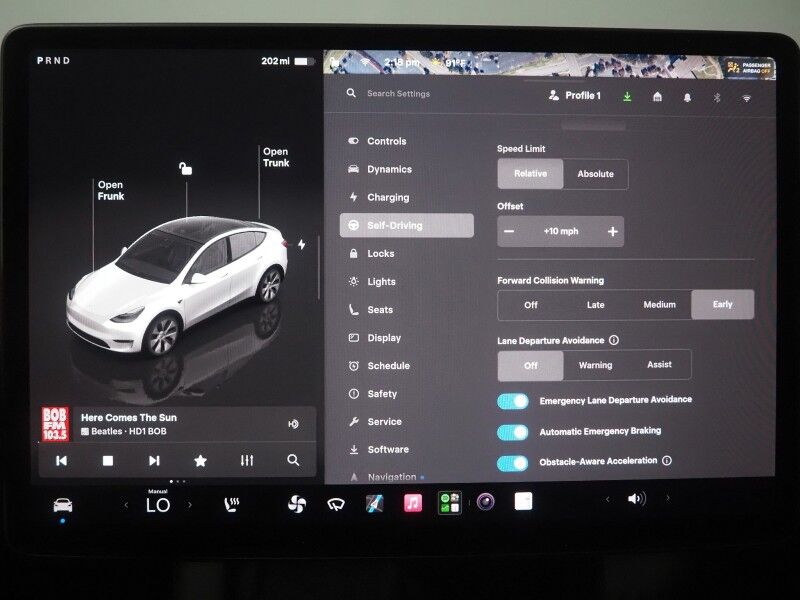
Task: Skip to previous radio station
Action: [x=61, y=461]
